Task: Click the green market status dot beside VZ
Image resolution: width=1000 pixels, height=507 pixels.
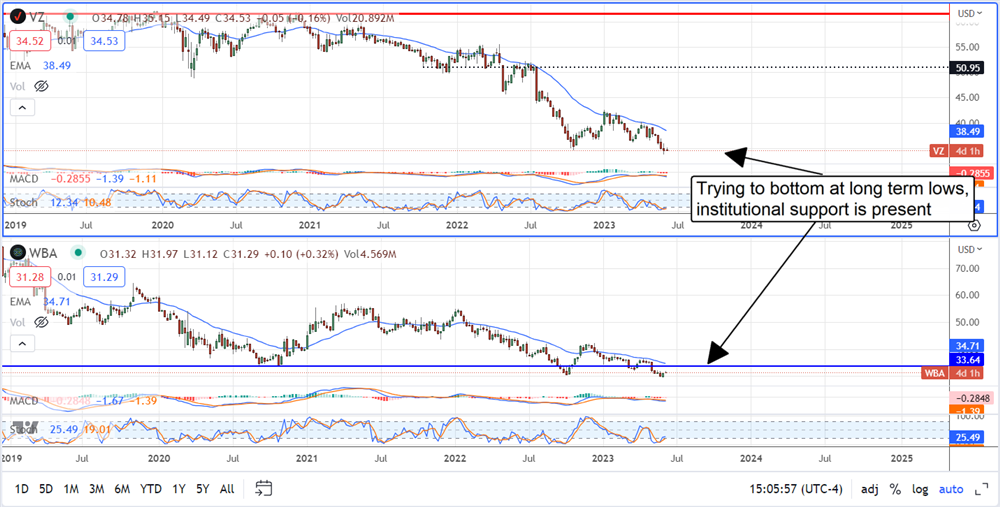Action: click(x=70, y=17)
